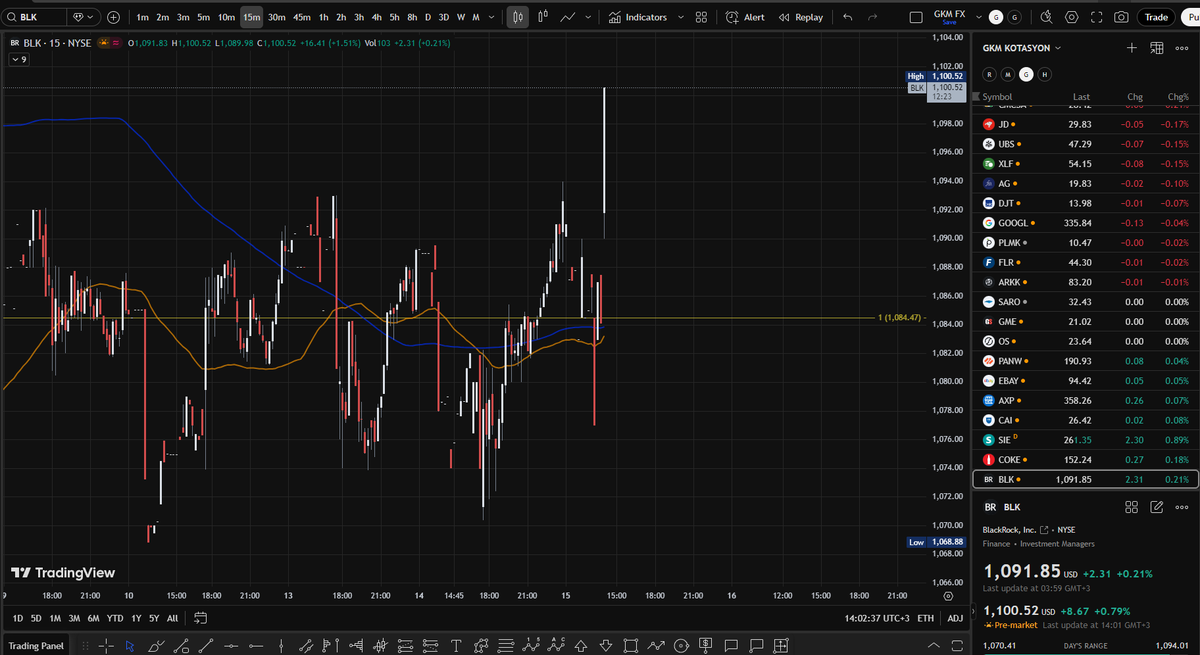Viewport: 1200px width, 655px height.
Task: Switch to the 30m timeframe
Action: coord(276,17)
